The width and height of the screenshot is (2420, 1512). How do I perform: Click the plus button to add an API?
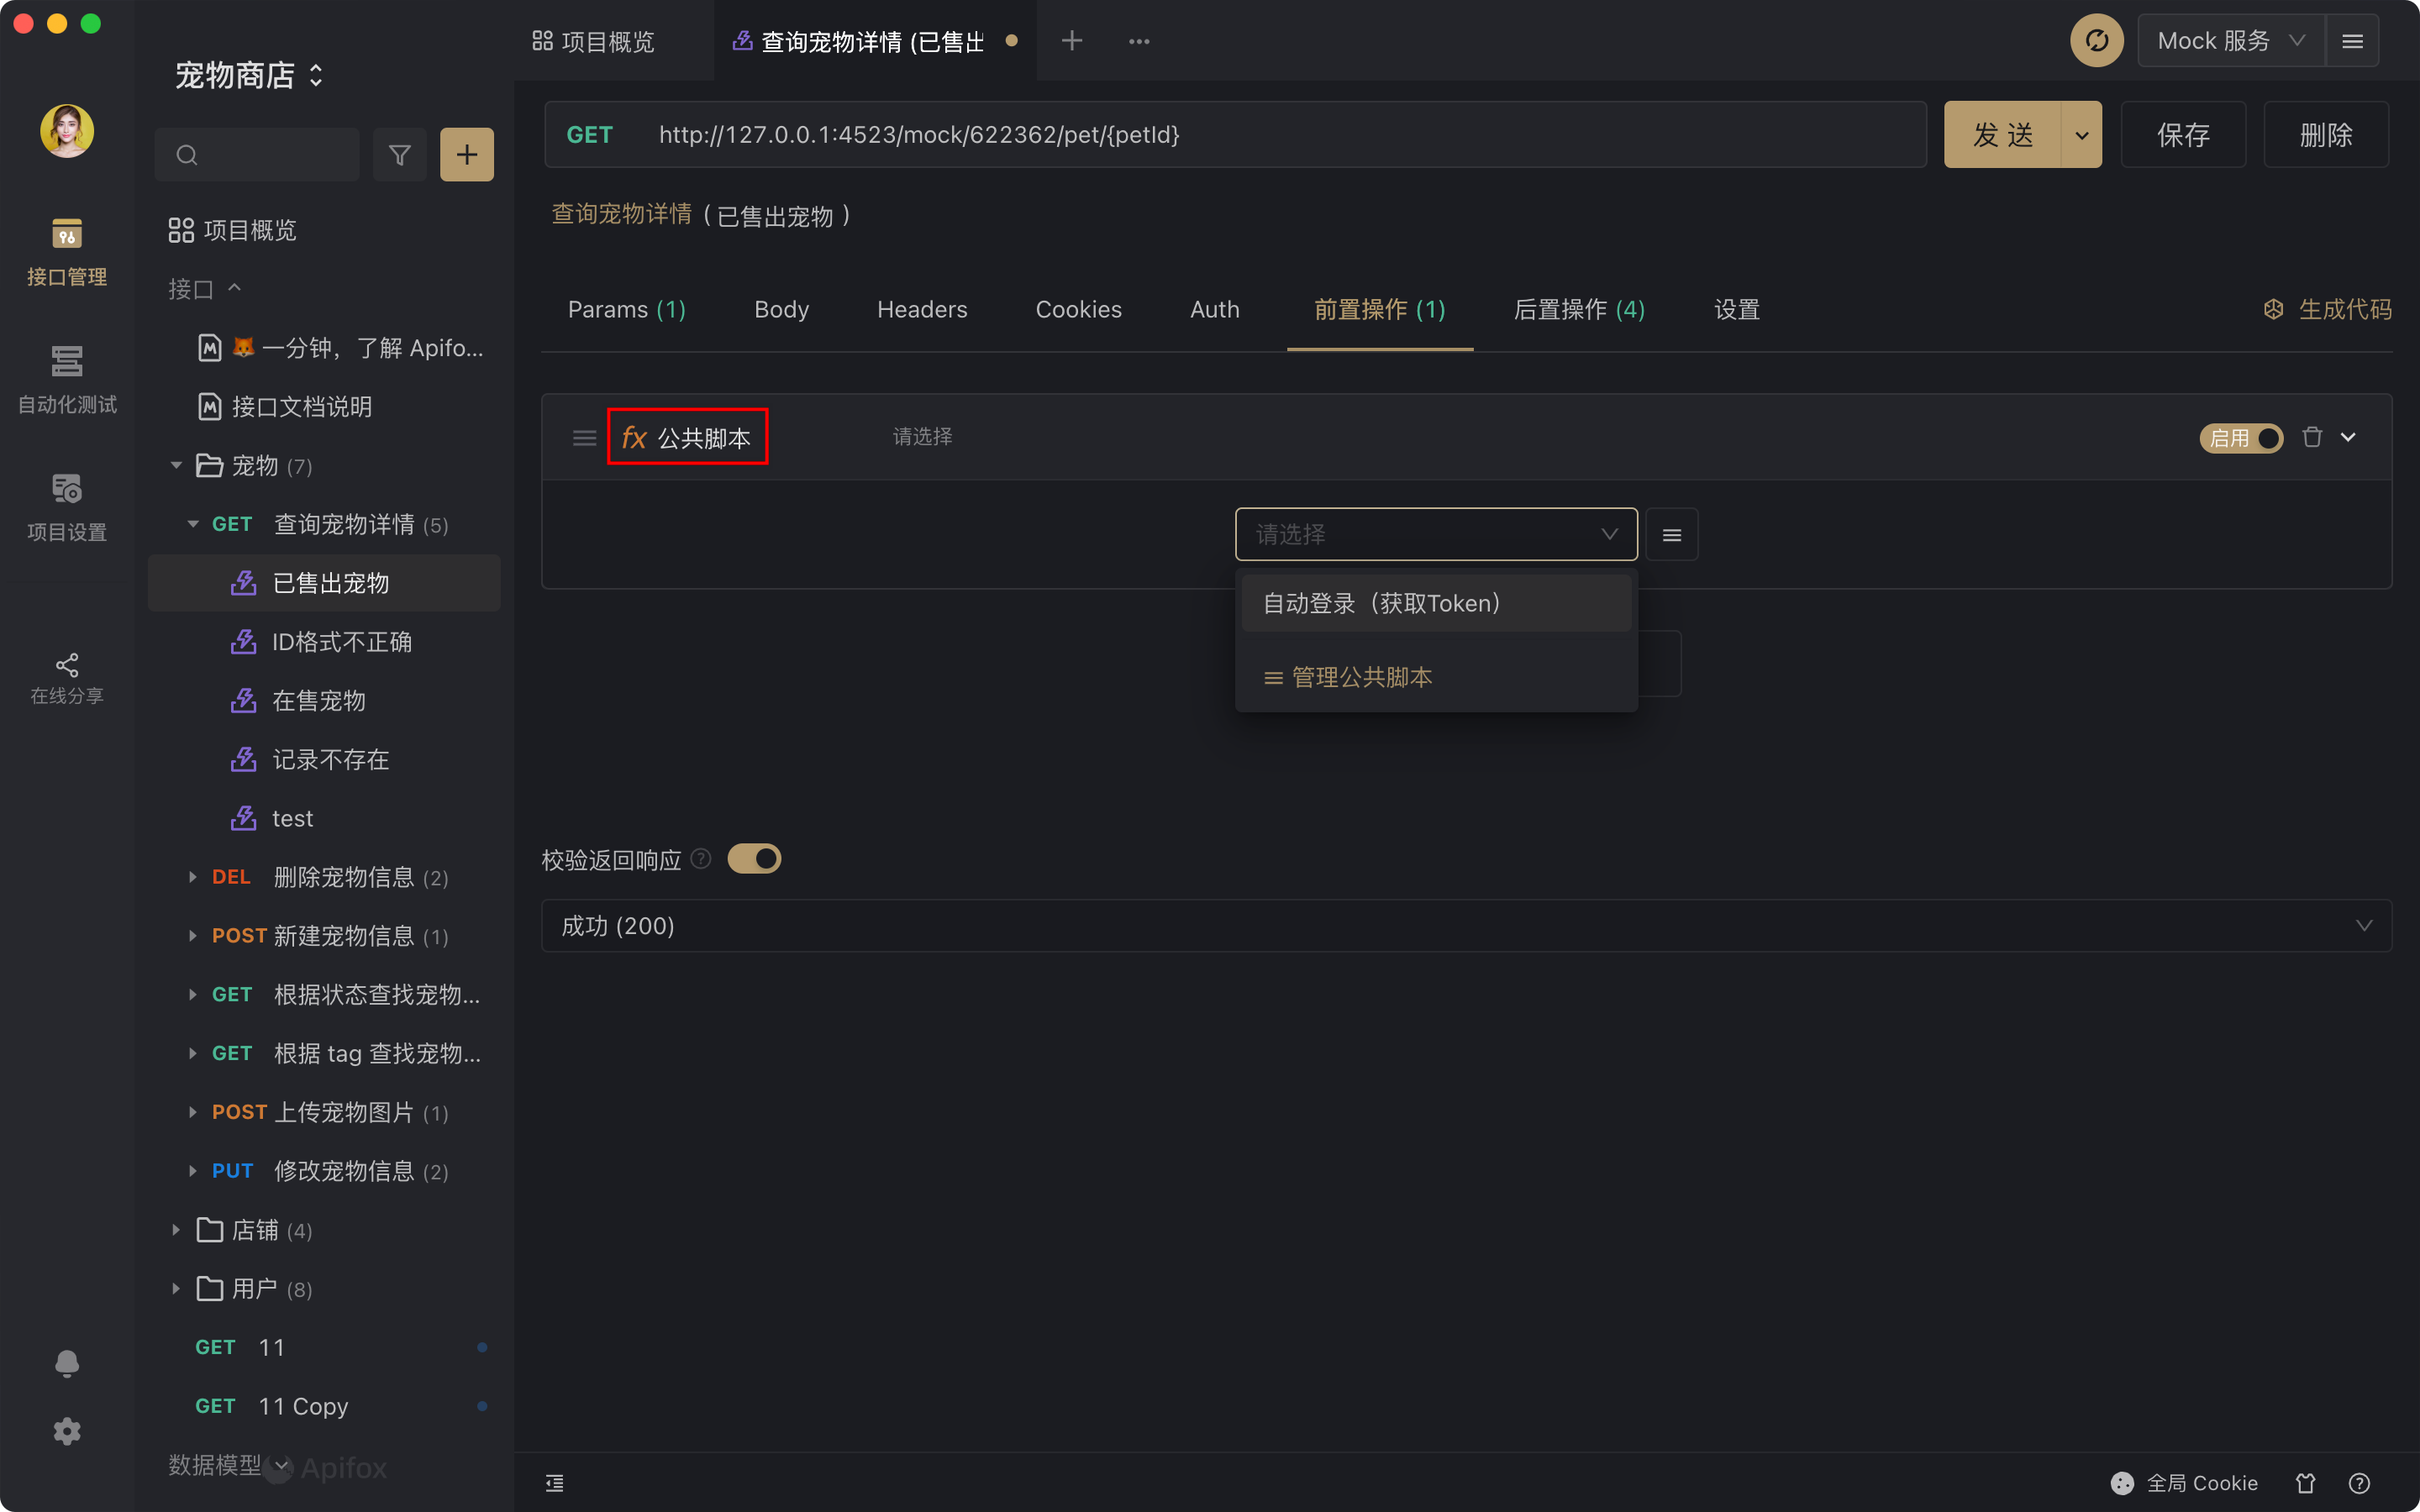(x=467, y=155)
